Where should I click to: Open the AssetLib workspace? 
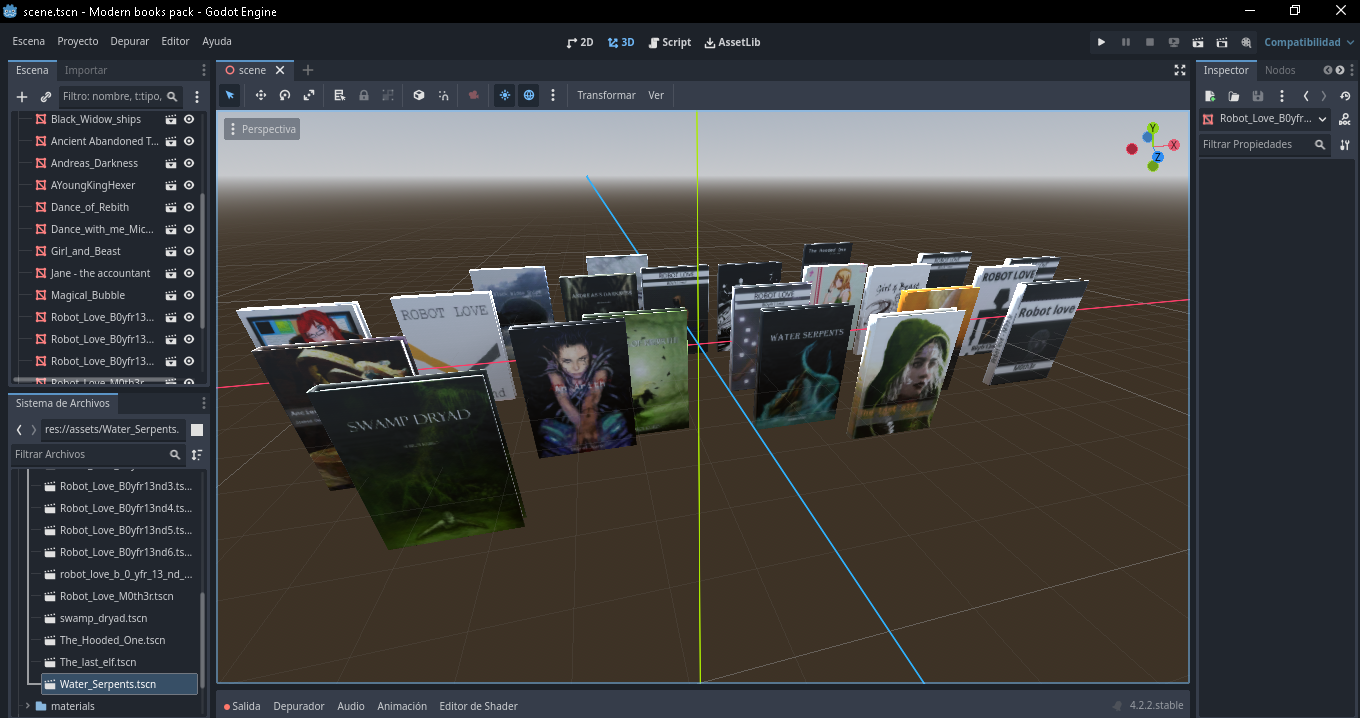click(733, 42)
